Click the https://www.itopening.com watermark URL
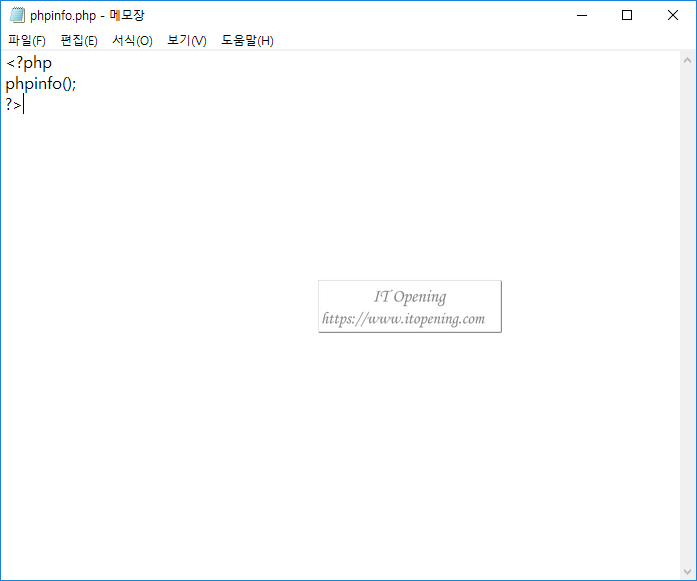Viewport: 697px width, 581px height. tap(403, 319)
